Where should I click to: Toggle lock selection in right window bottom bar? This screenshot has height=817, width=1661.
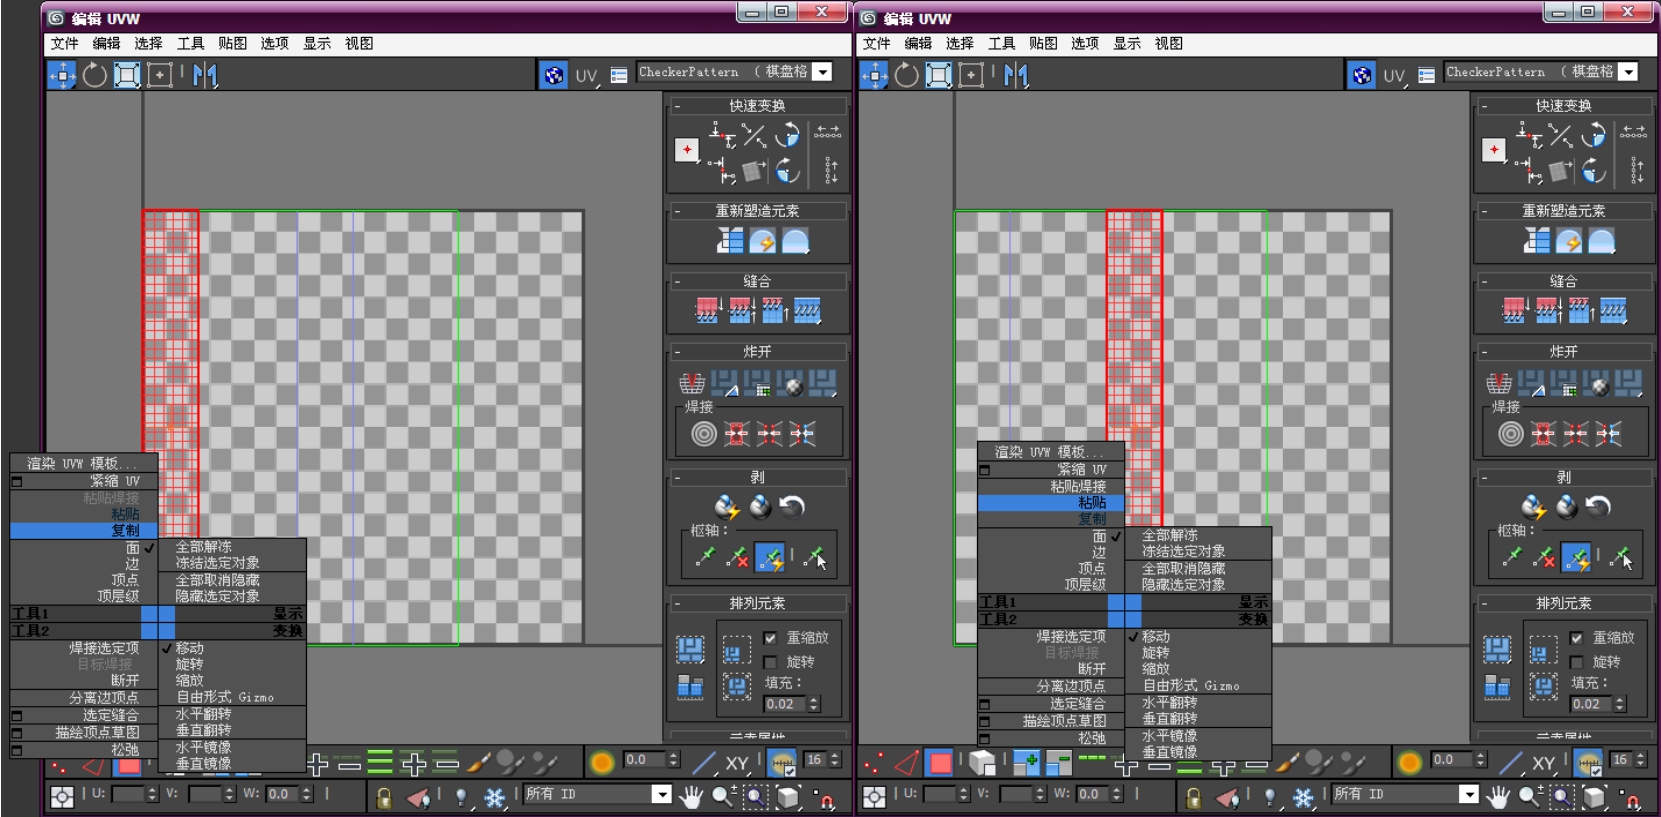coord(1192,797)
